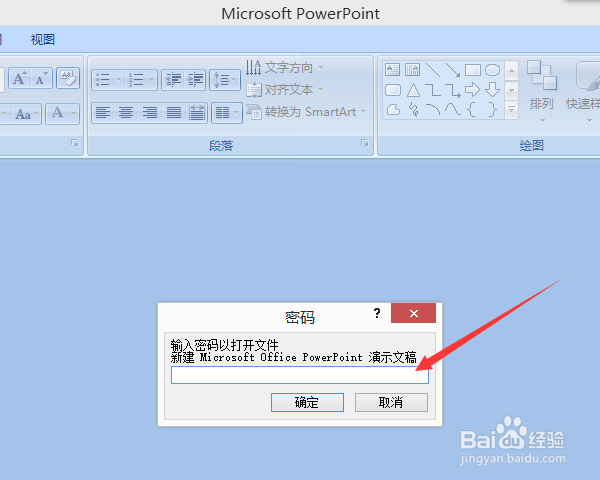Select the vertical Text Box shape
This screenshot has height=480, width=600.
tap(412, 70)
